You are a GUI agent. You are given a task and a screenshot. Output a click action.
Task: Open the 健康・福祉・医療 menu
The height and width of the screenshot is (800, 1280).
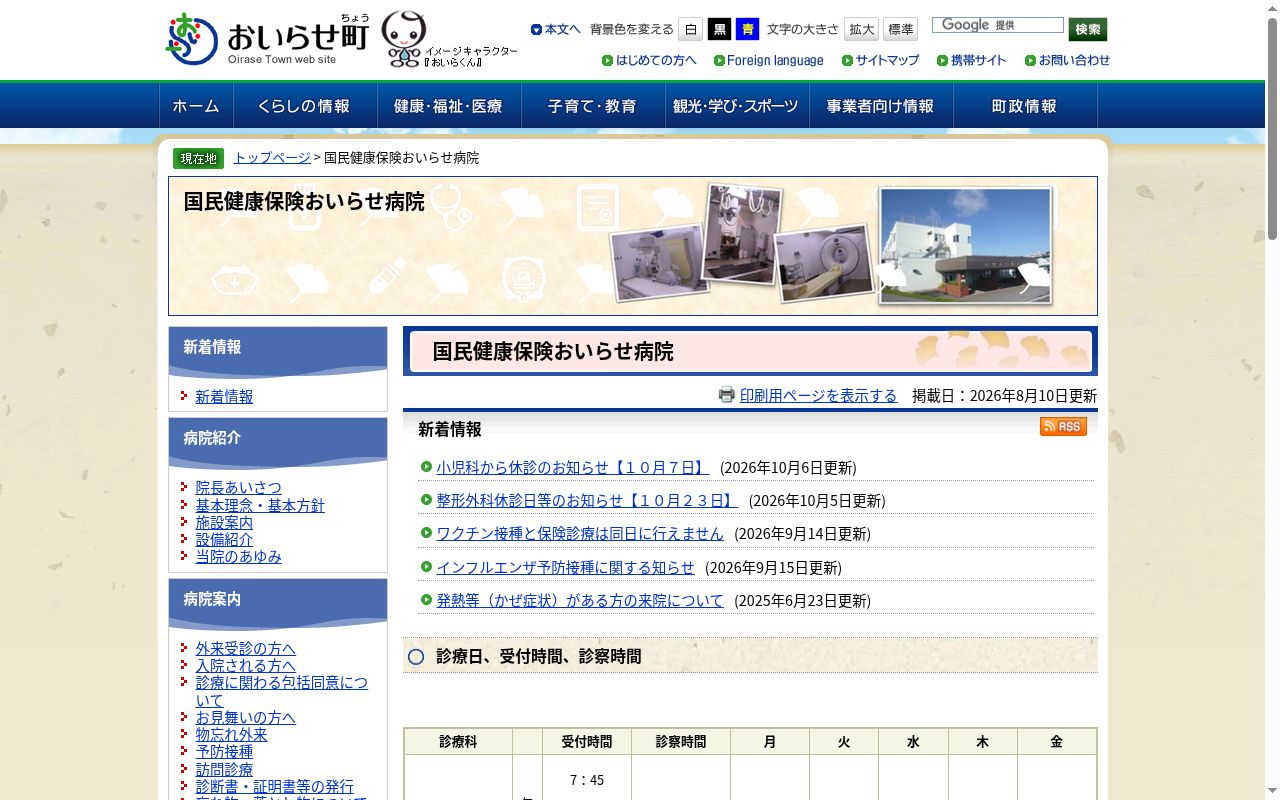click(x=449, y=106)
